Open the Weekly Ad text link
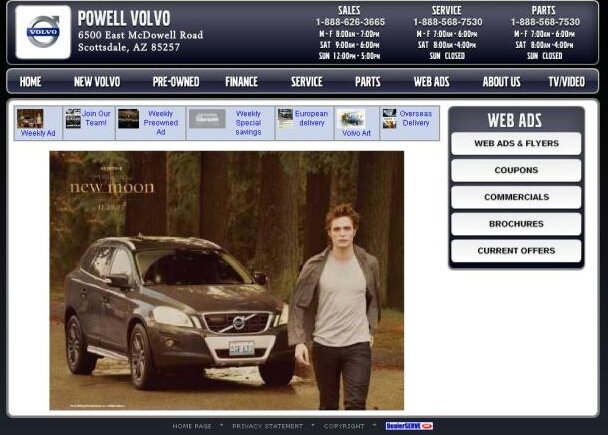Screen dimensions: 608x435 38,133
